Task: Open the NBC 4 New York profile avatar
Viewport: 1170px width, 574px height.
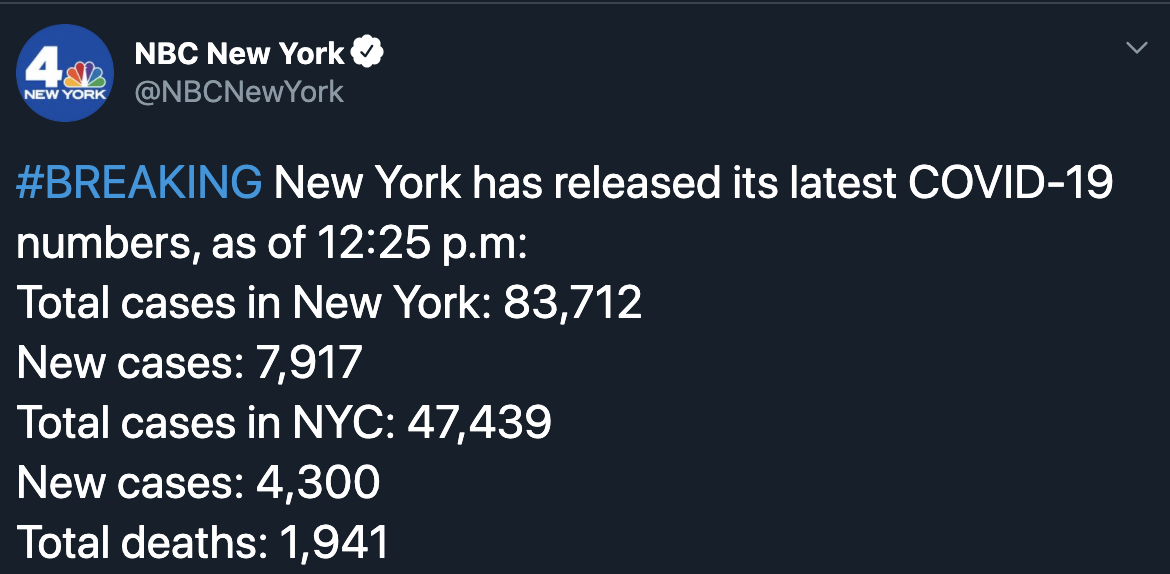Action: pyautogui.click(x=65, y=72)
